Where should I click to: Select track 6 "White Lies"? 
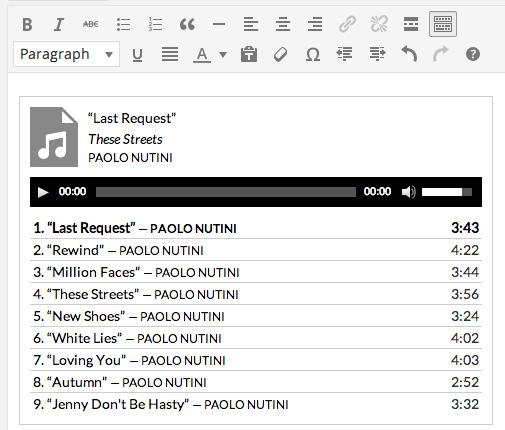coord(256,338)
